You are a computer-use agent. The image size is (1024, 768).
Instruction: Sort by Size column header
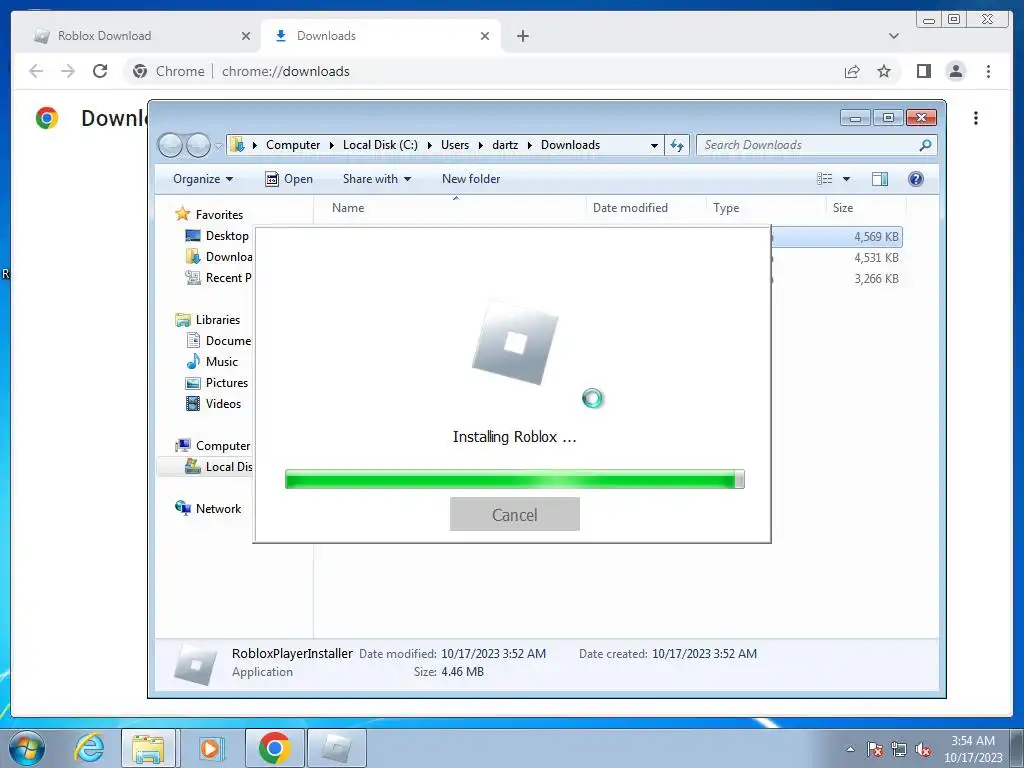pyautogui.click(x=866, y=208)
